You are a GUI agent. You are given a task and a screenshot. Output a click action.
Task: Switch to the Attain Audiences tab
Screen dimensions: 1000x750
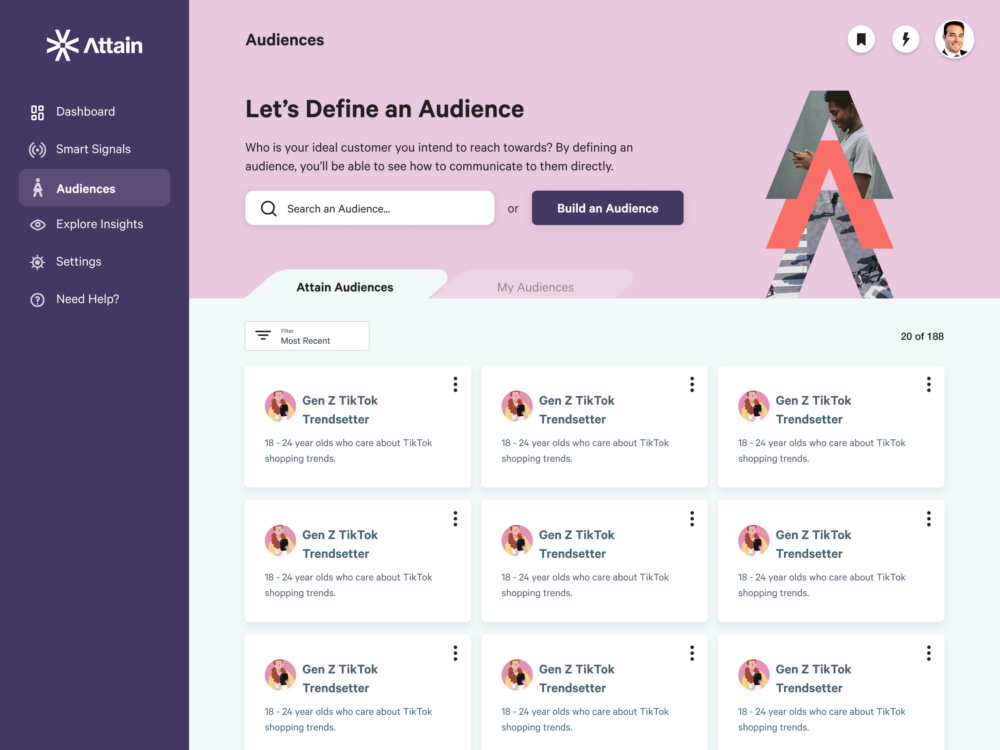(344, 287)
